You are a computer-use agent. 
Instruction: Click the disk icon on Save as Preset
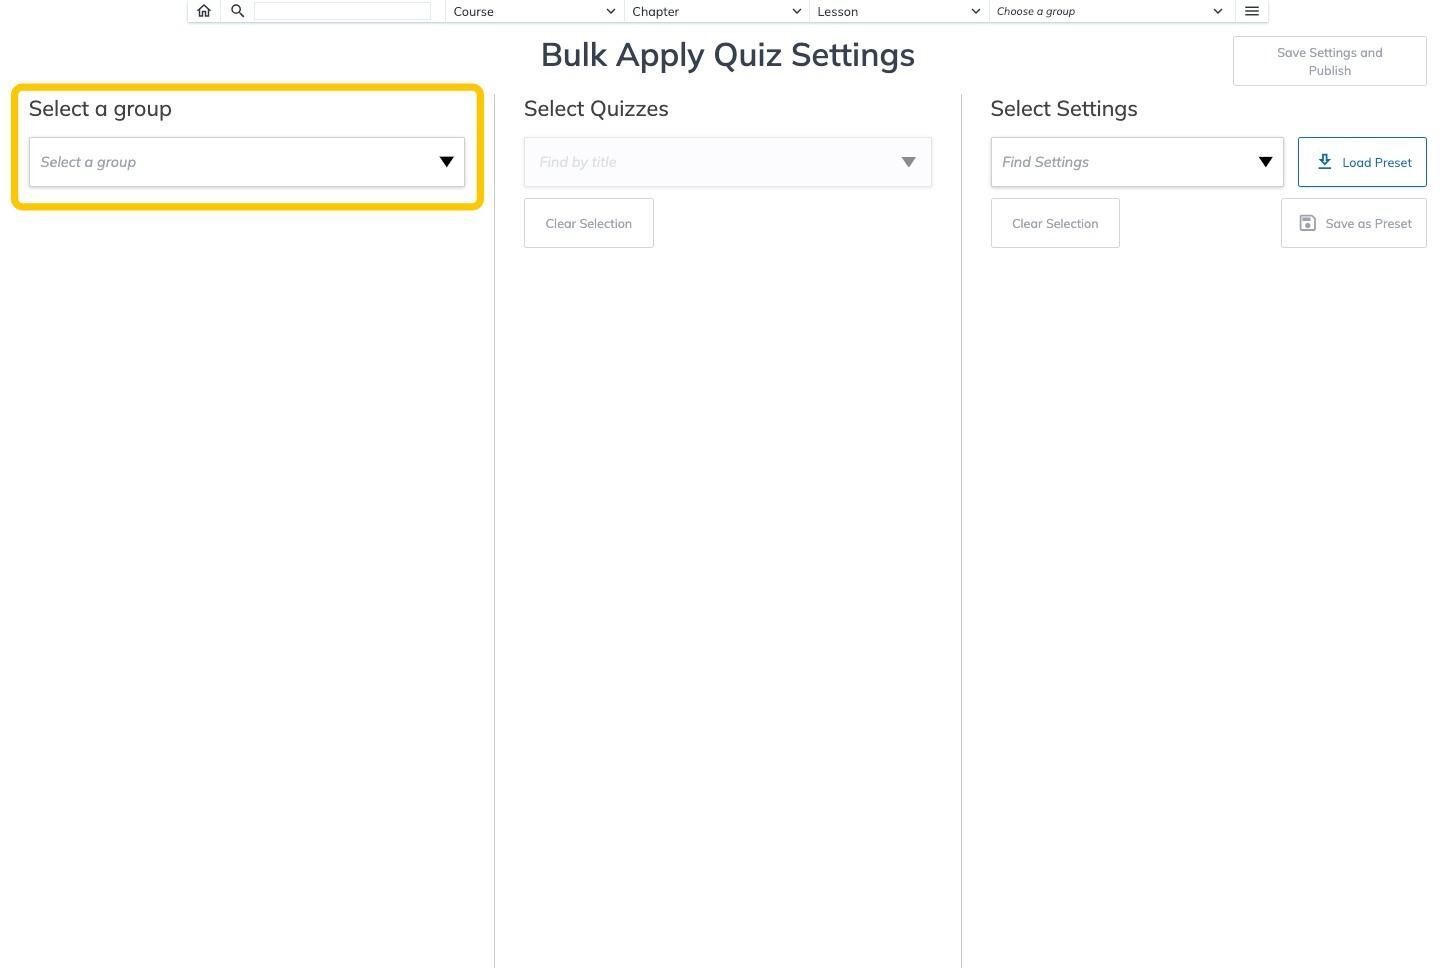(1307, 223)
